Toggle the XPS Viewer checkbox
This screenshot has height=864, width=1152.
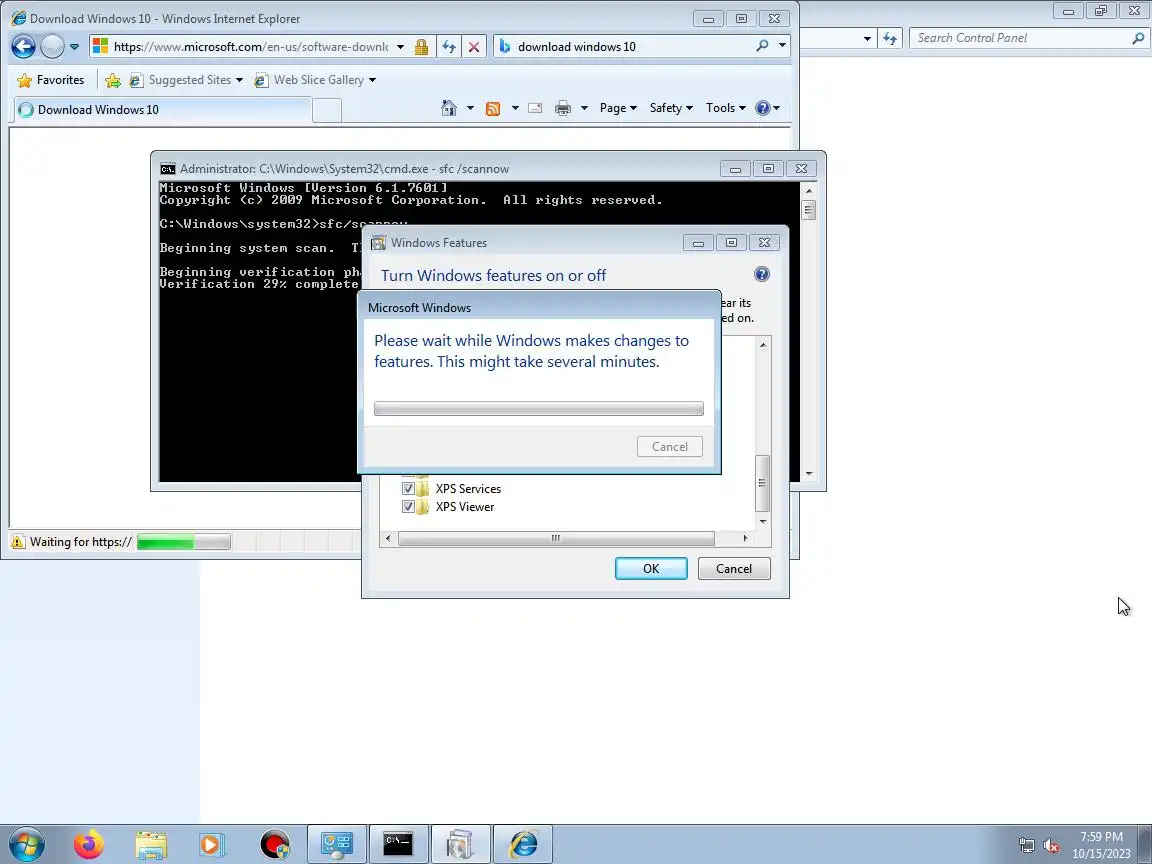click(x=408, y=507)
